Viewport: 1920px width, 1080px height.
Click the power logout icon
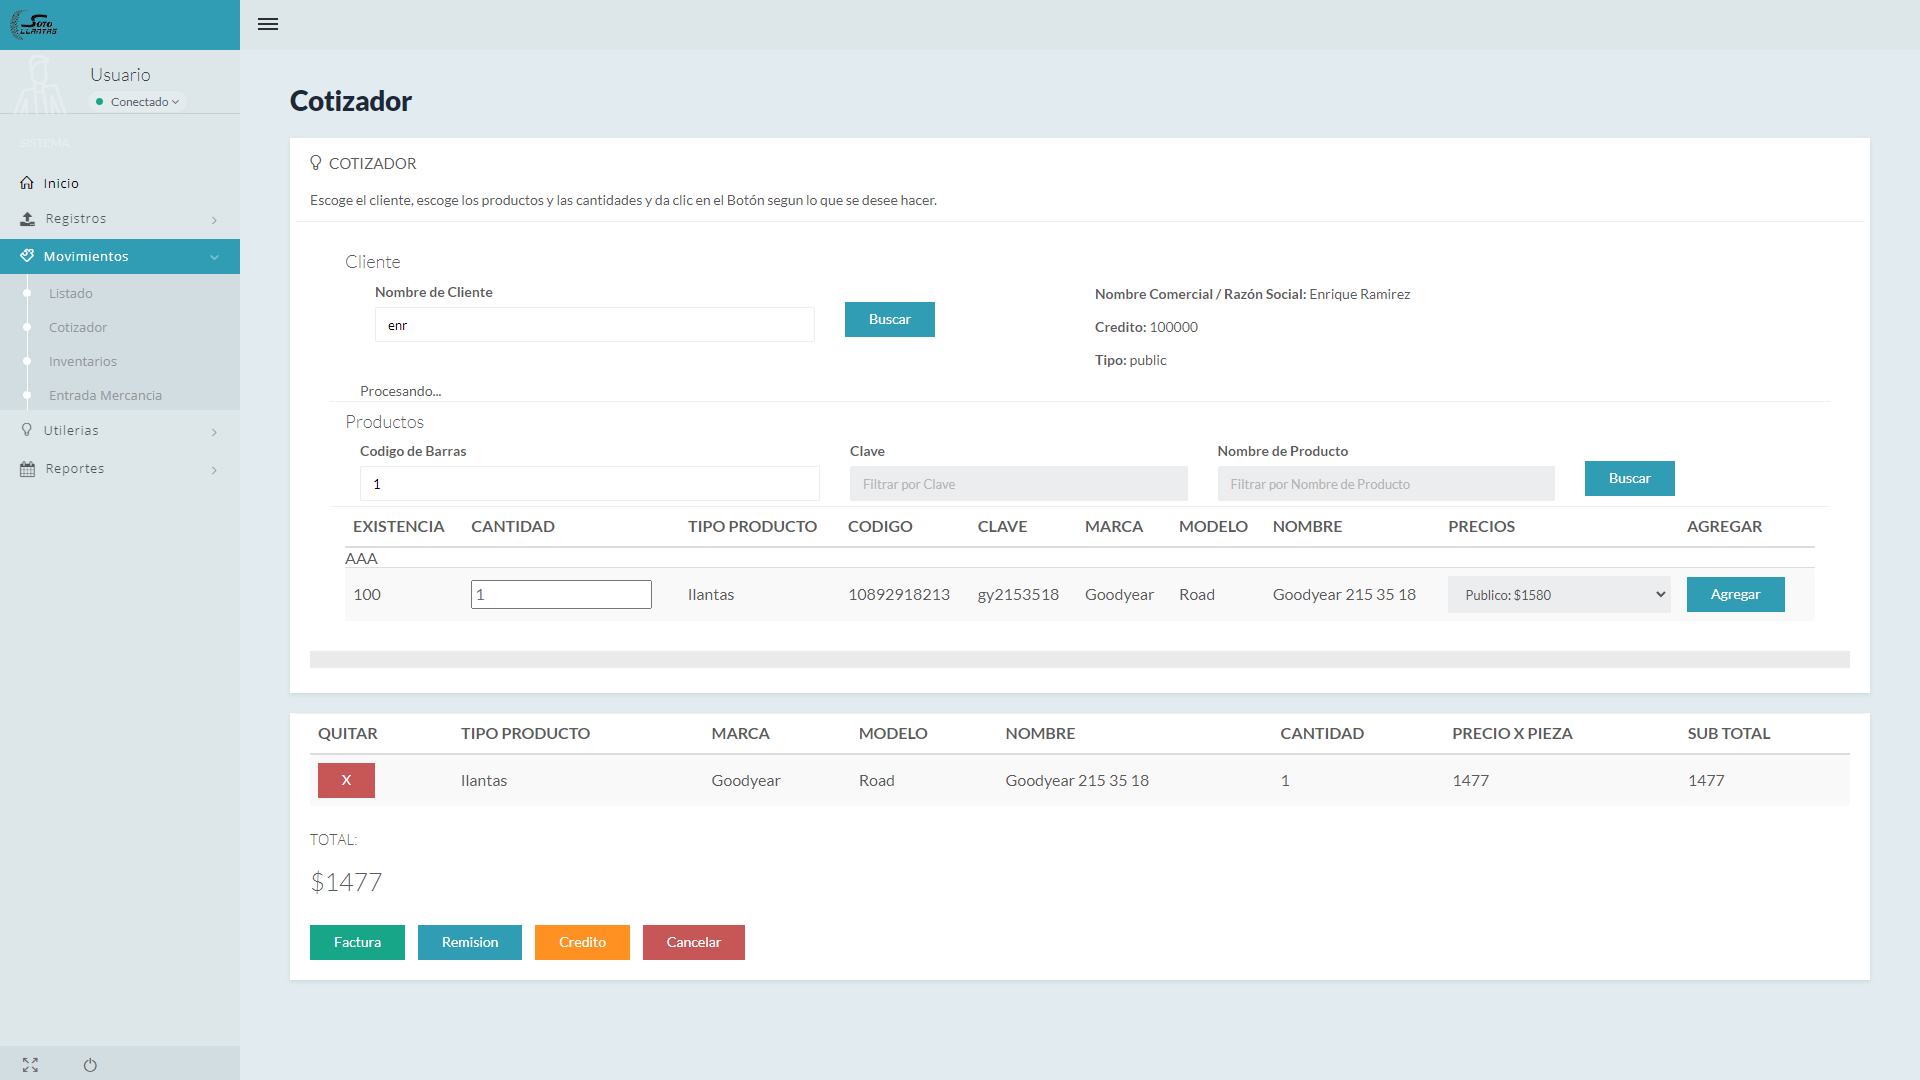click(90, 1065)
